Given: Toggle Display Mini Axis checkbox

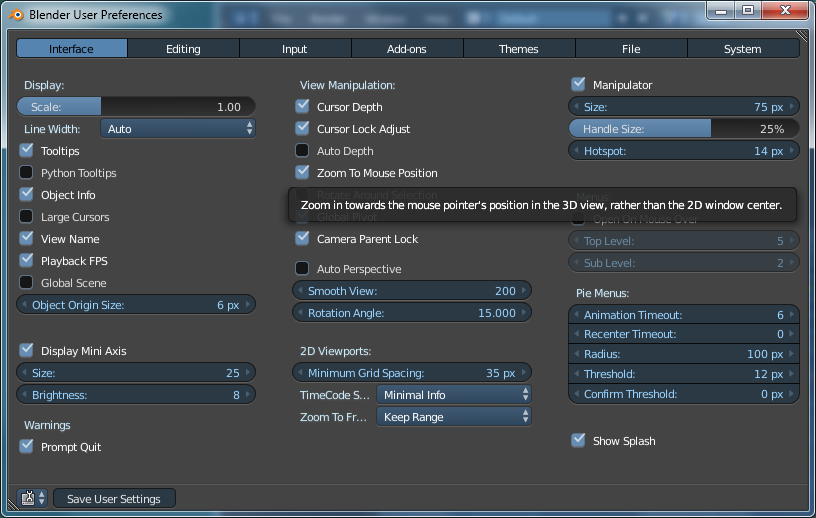Looking at the screenshot, I should [26, 350].
